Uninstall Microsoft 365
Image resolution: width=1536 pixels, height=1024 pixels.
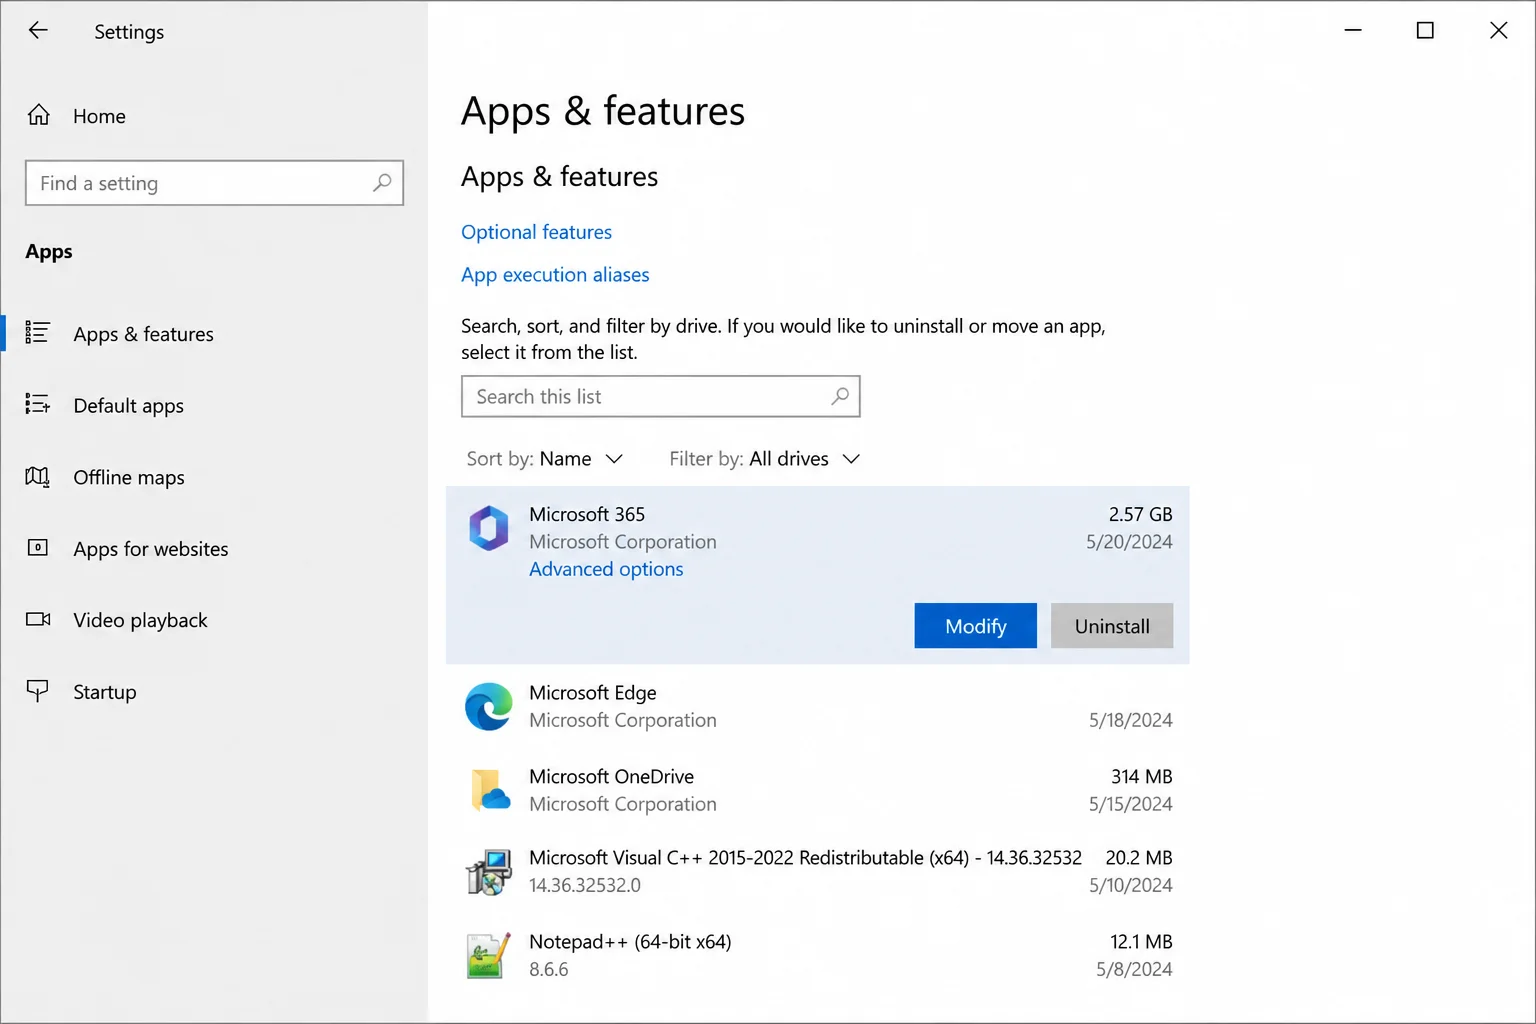pos(1112,626)
